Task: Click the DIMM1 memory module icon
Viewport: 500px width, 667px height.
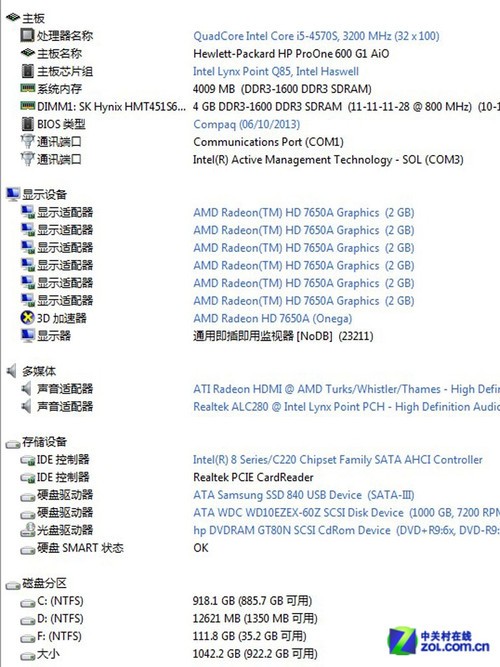Action: (28, 105)
